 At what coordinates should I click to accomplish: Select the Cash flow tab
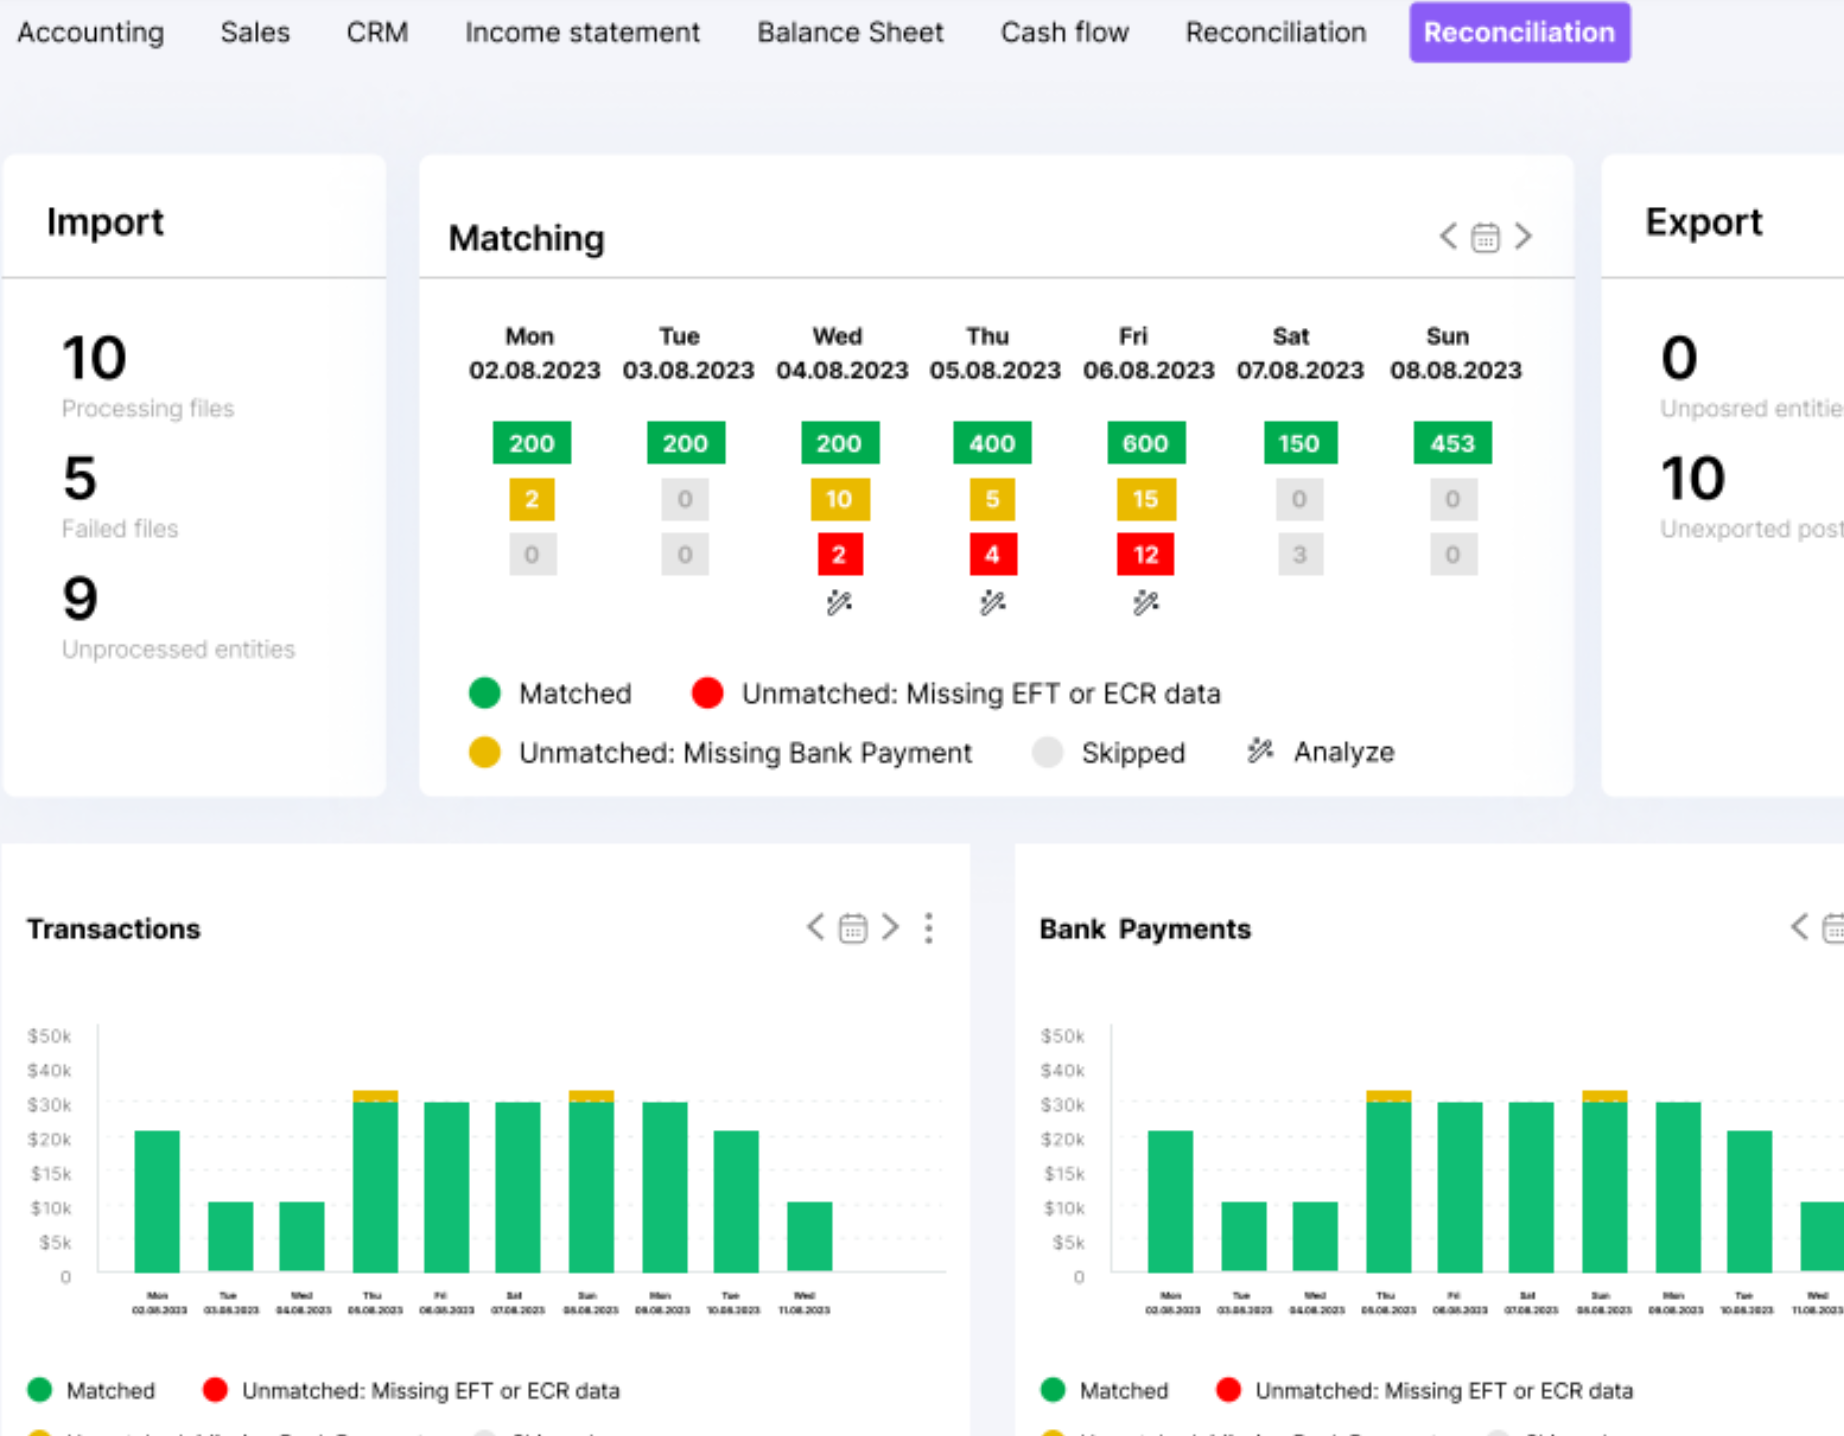pyautogui.click(x=1064, y=33)
